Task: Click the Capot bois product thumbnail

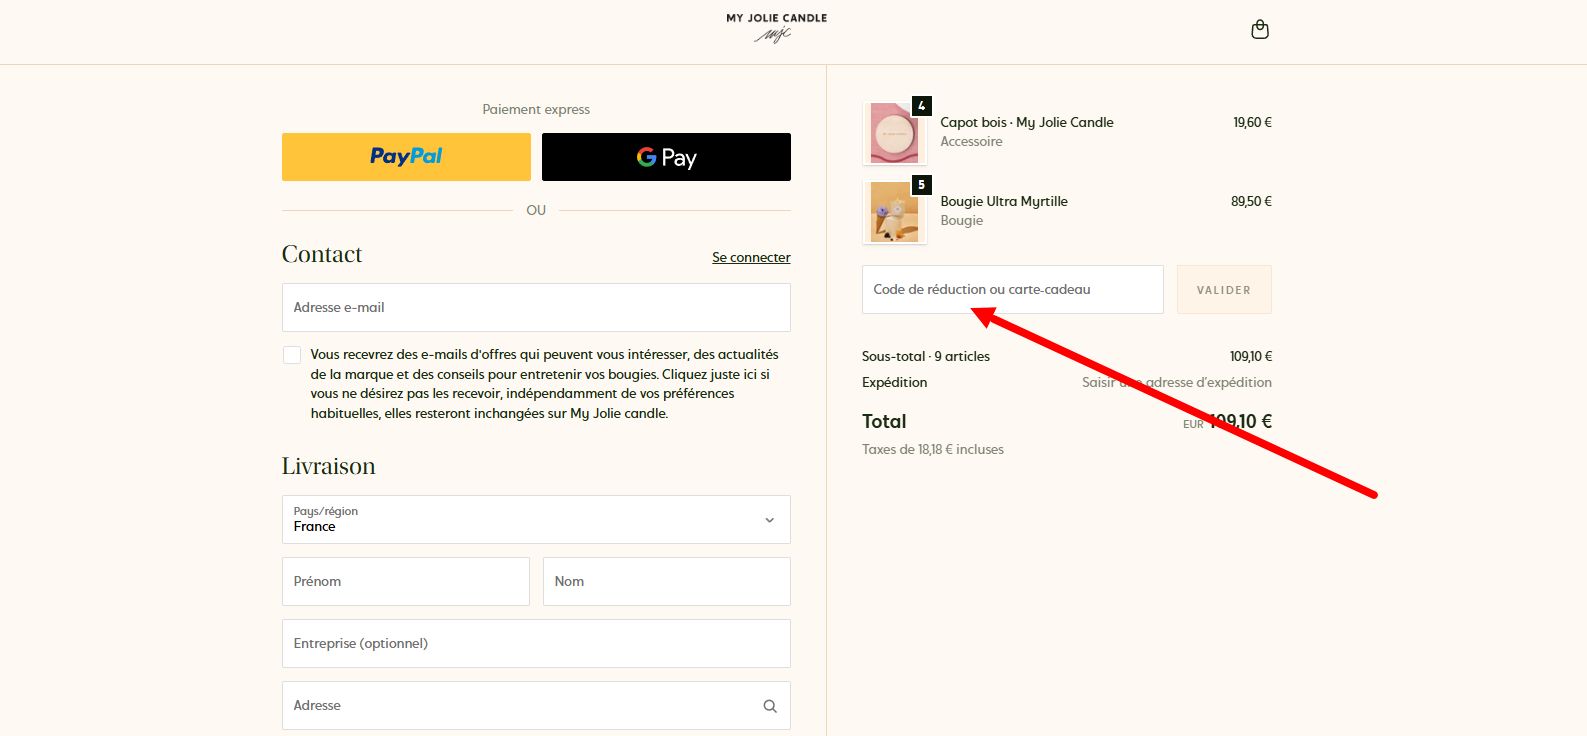Action: [894, 132]
